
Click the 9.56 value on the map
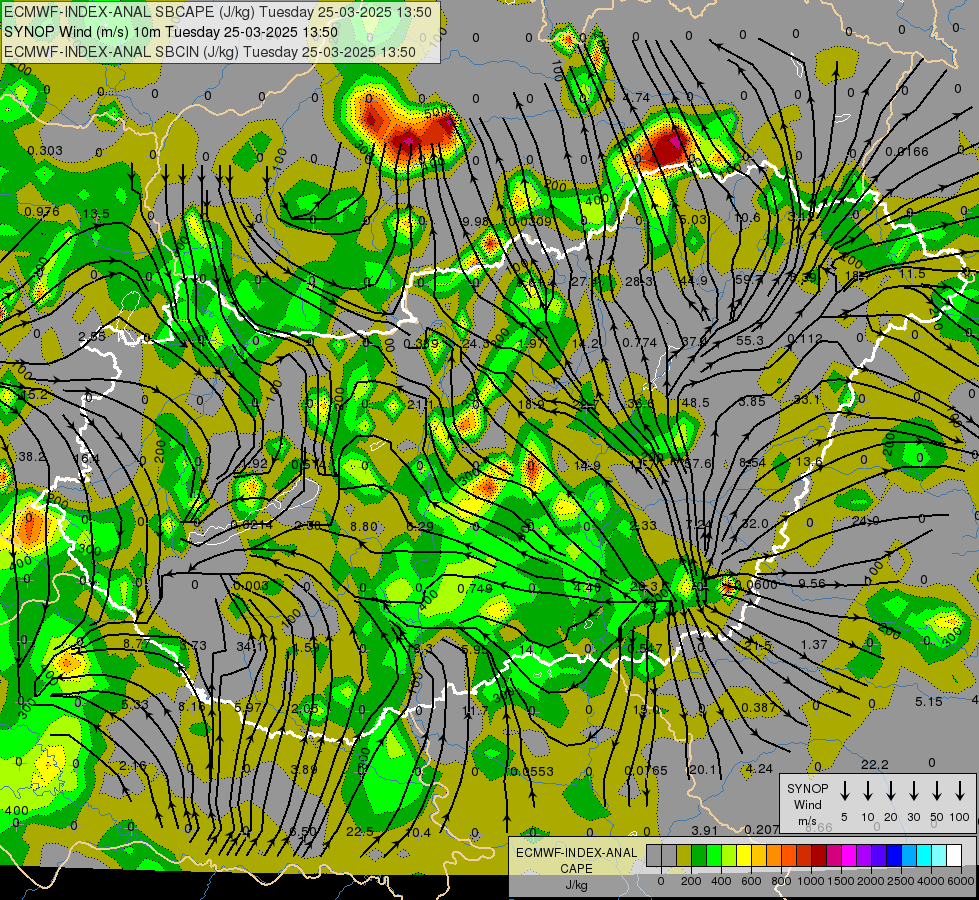point(812,584)
